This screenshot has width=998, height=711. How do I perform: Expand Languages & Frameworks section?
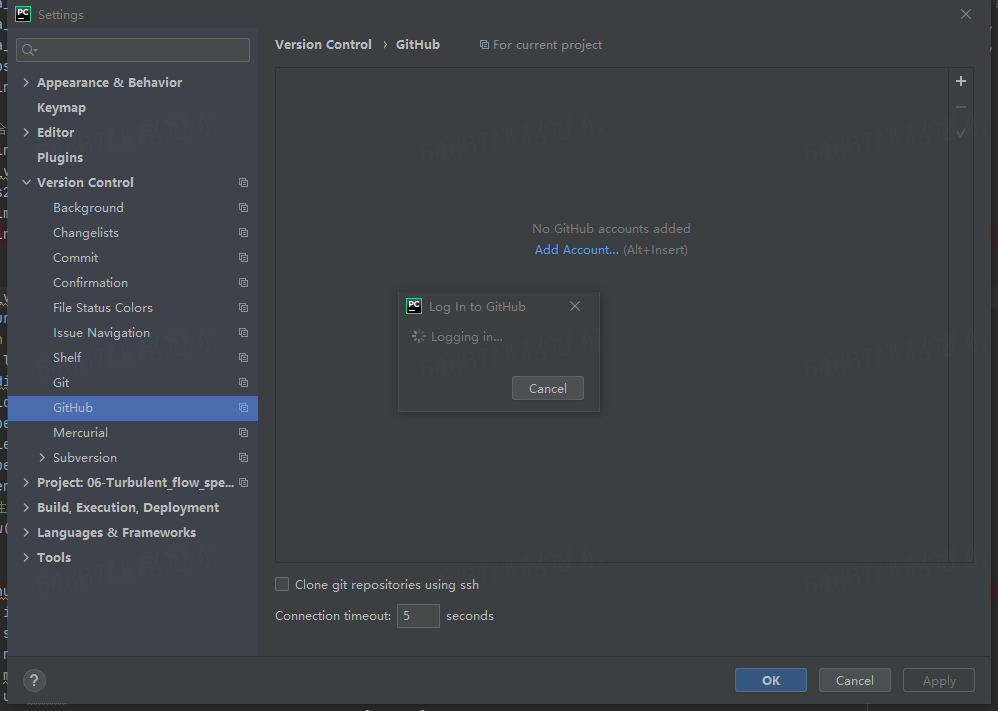26,533
